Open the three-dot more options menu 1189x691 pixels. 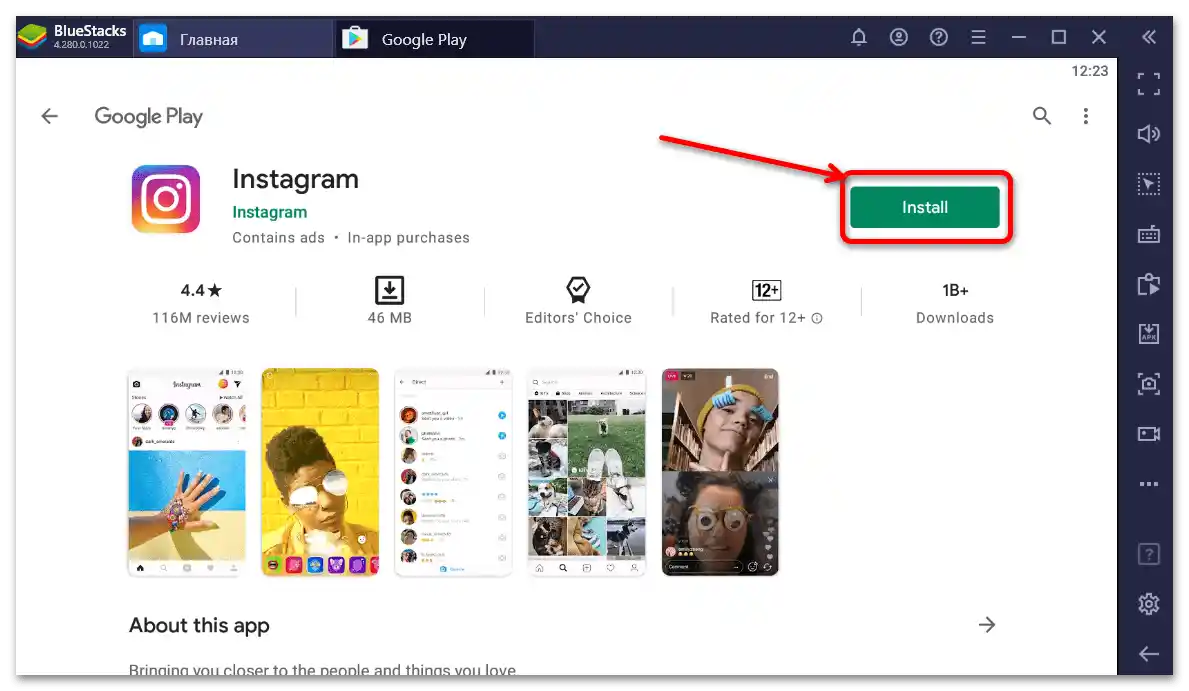(x=1086, y=116)
